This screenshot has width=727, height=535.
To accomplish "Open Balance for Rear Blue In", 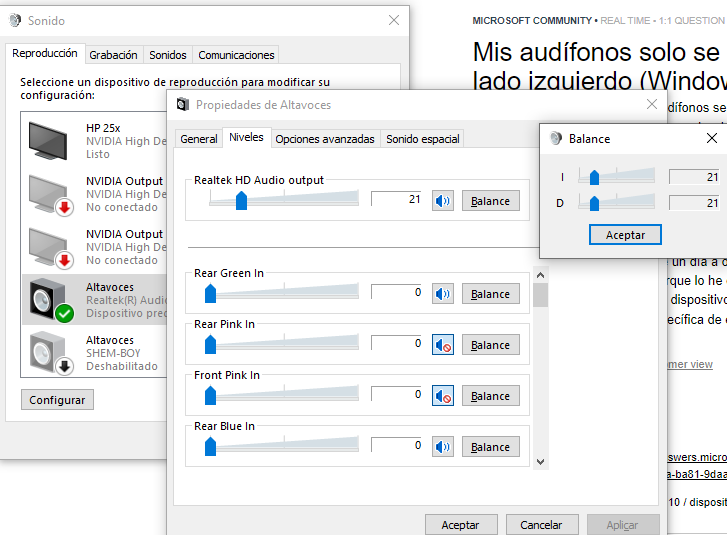I will click(491, 446).
